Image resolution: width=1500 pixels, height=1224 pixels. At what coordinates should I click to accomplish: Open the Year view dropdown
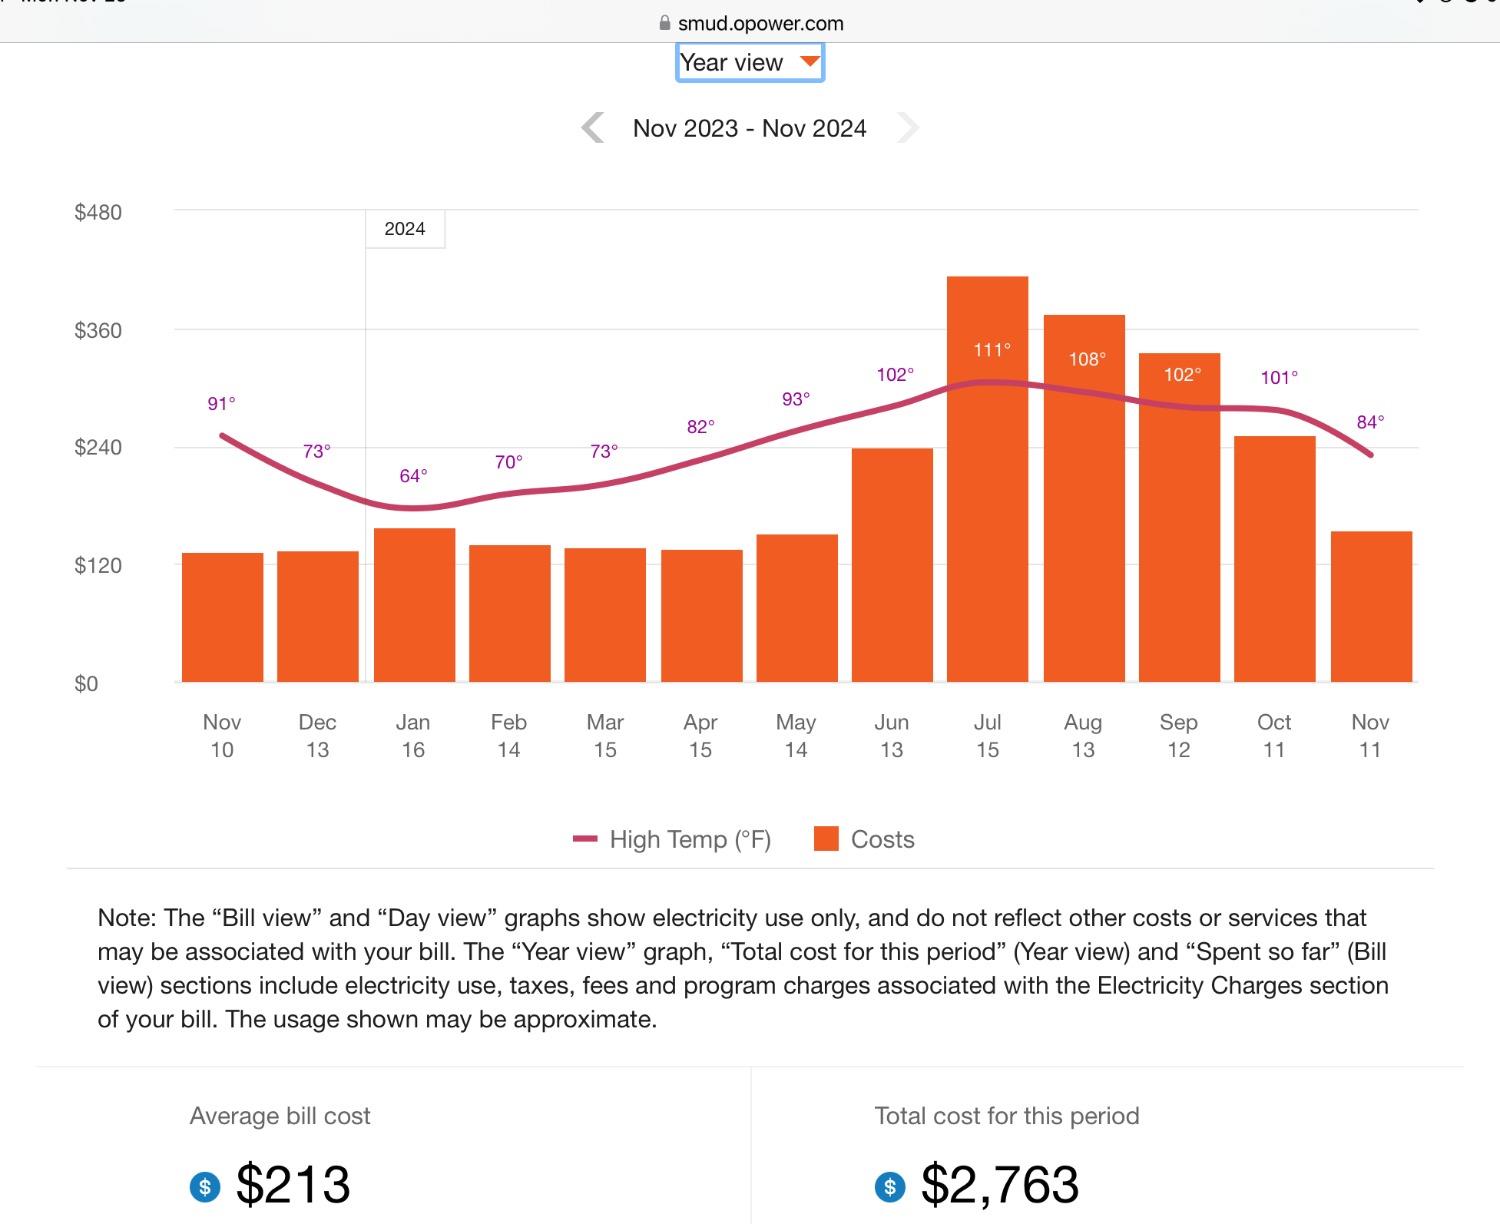(x=750, y=62)
